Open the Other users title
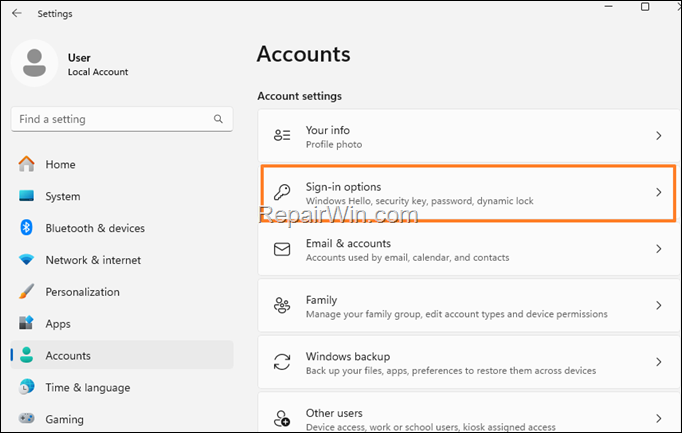This screenshot has width=682, height=433. pyautogui.click(x=334, y=413)
